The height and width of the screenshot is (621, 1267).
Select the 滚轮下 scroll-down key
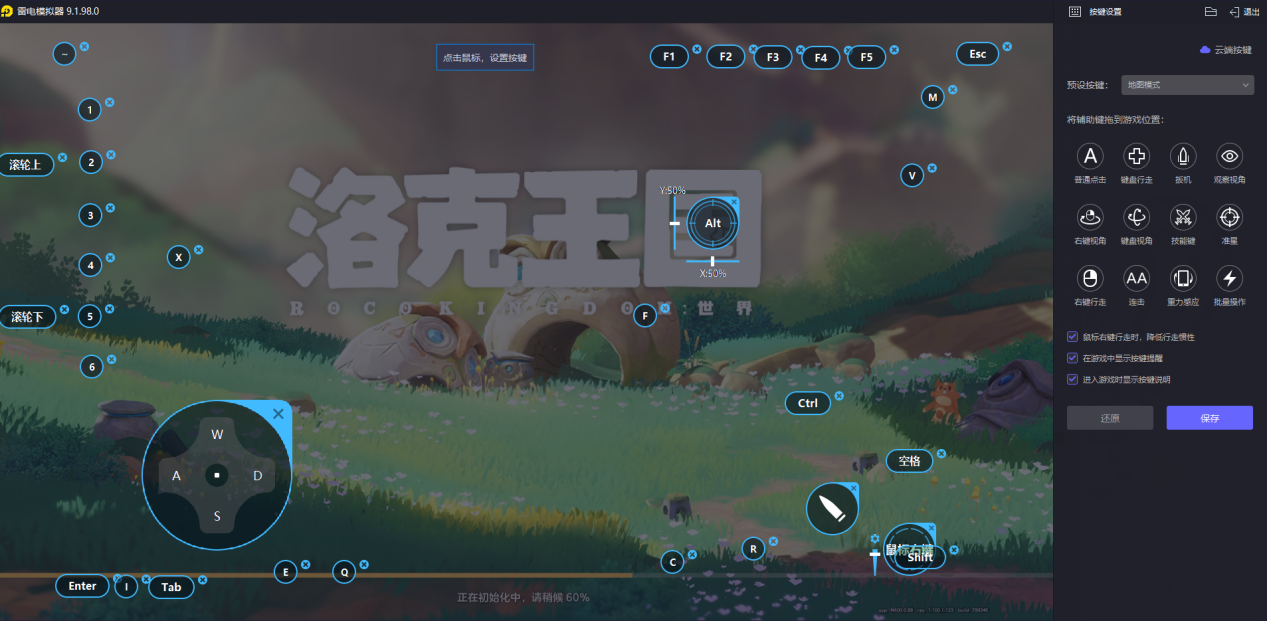27,317
